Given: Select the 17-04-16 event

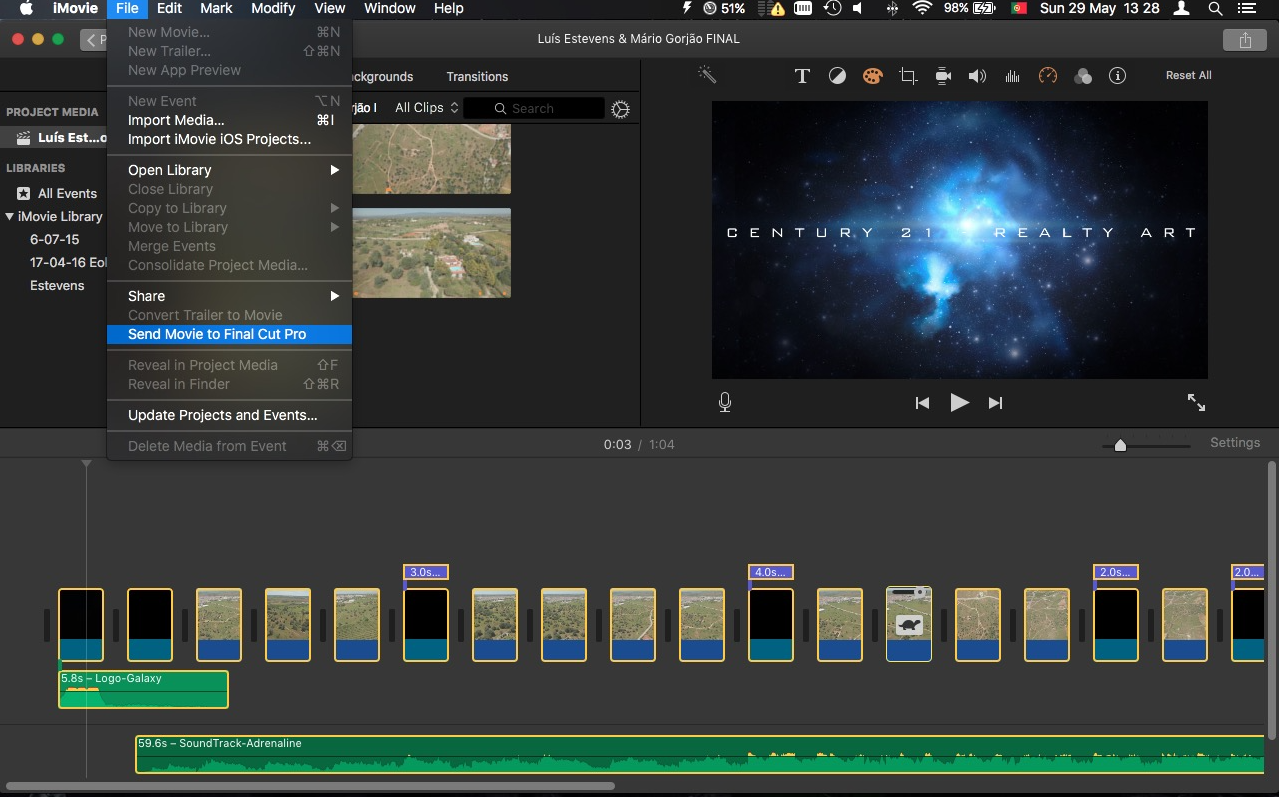Looking at the screenshot, I should (67, 263).
